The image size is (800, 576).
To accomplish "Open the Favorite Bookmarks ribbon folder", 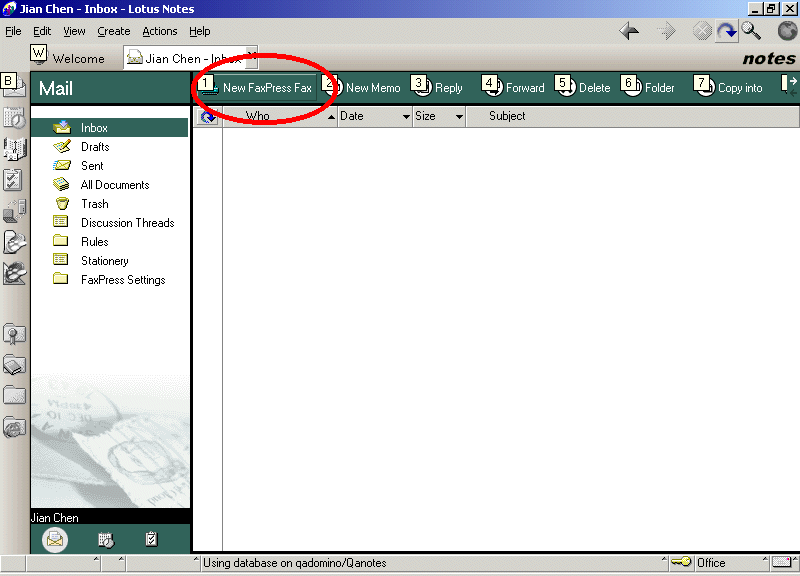I will click(14, 334).
